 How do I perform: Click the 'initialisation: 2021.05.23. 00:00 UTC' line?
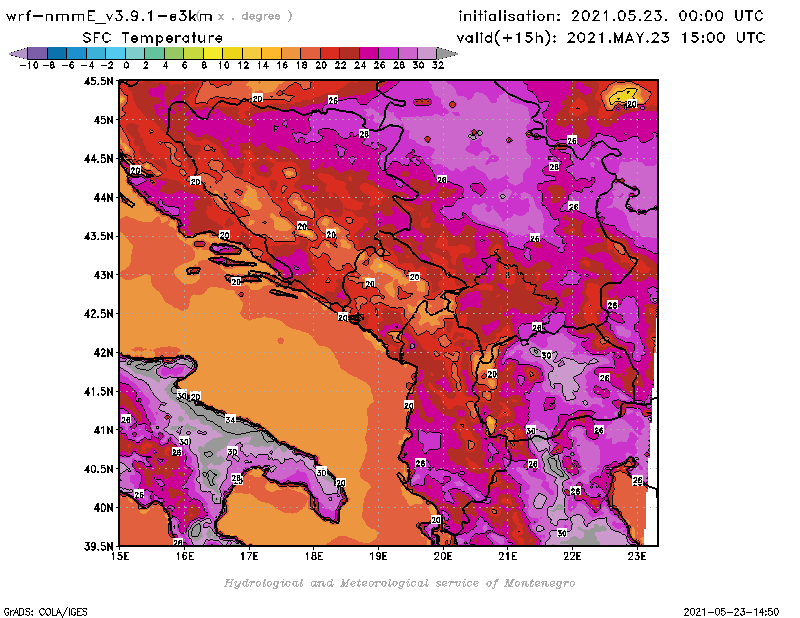611,16
